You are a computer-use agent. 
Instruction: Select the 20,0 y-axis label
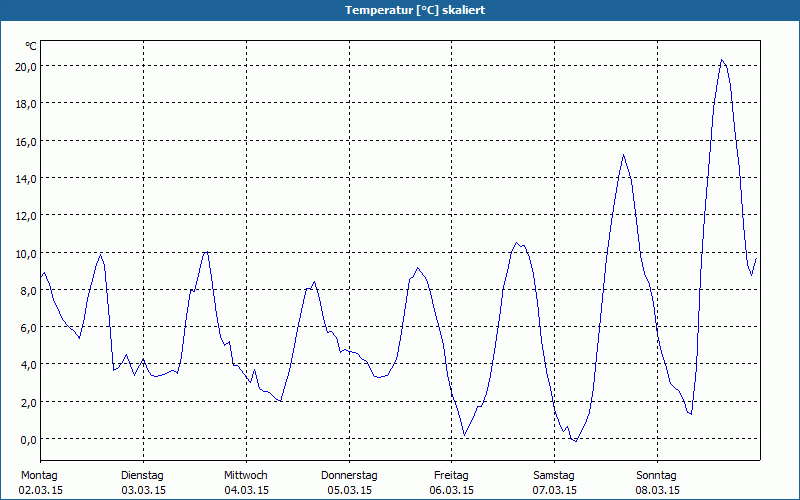click(25, 66)
